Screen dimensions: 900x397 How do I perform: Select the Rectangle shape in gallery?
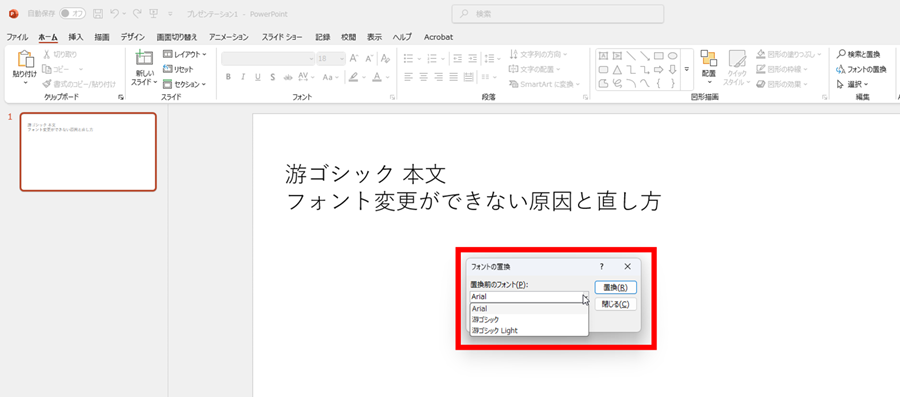tap(659, 56)
